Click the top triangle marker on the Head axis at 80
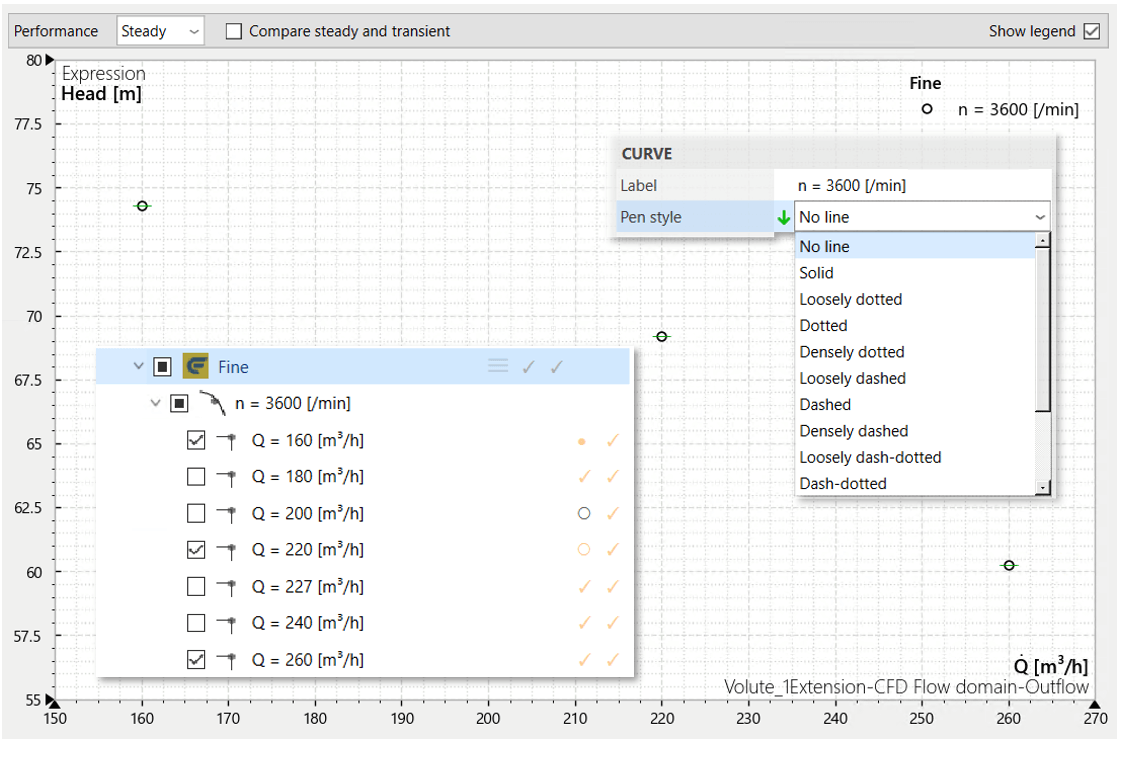Screen dimensions: 1122x774 coord(50,59)
